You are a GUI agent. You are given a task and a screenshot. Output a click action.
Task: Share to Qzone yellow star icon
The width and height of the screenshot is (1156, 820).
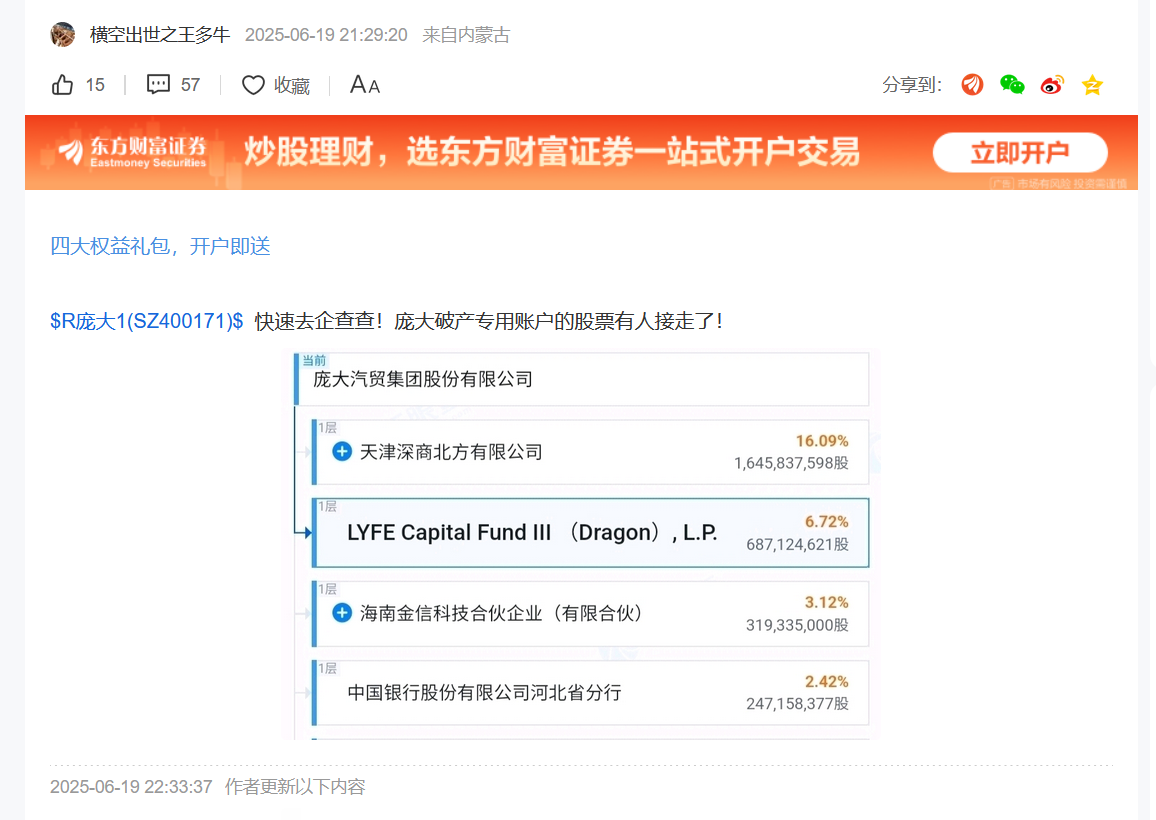[x=1092, y=85]
